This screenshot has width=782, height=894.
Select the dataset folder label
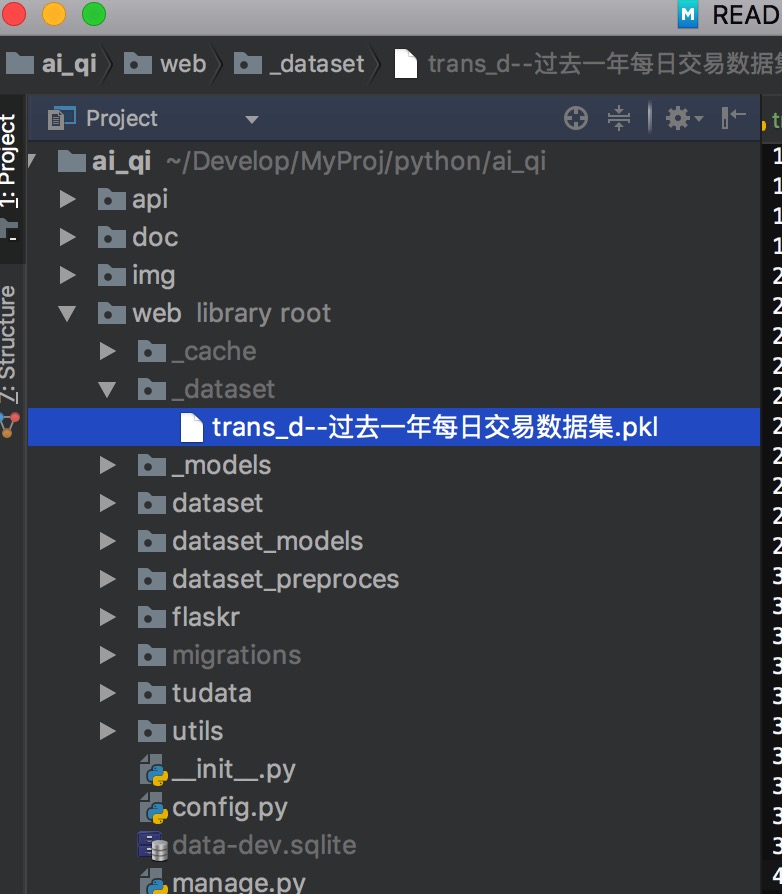tap(218, 503)
